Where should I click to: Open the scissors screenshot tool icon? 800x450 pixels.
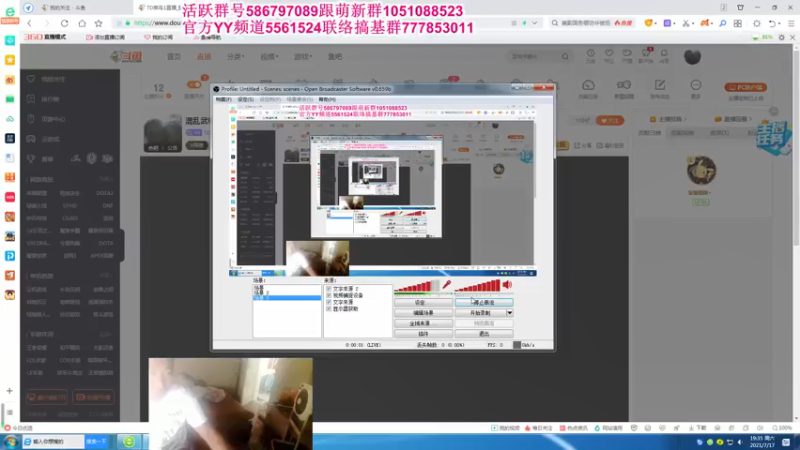tap(686, 23)
